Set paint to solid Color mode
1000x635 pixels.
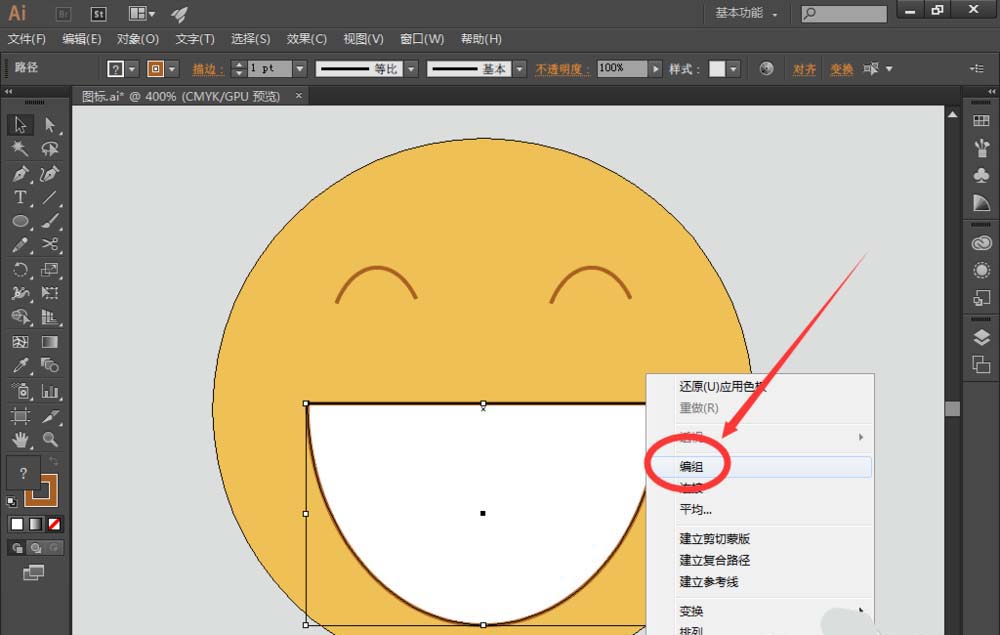(17, 524)
